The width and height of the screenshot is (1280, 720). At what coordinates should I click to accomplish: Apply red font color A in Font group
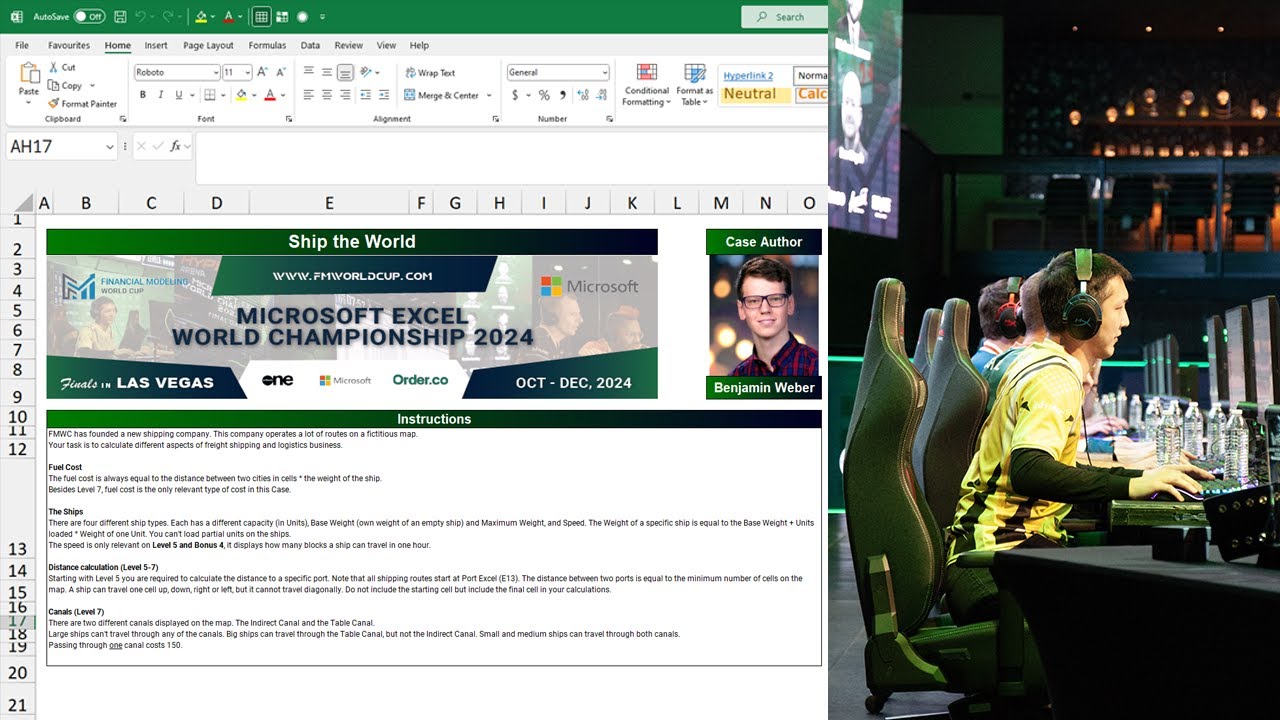(x=270, y=95)
